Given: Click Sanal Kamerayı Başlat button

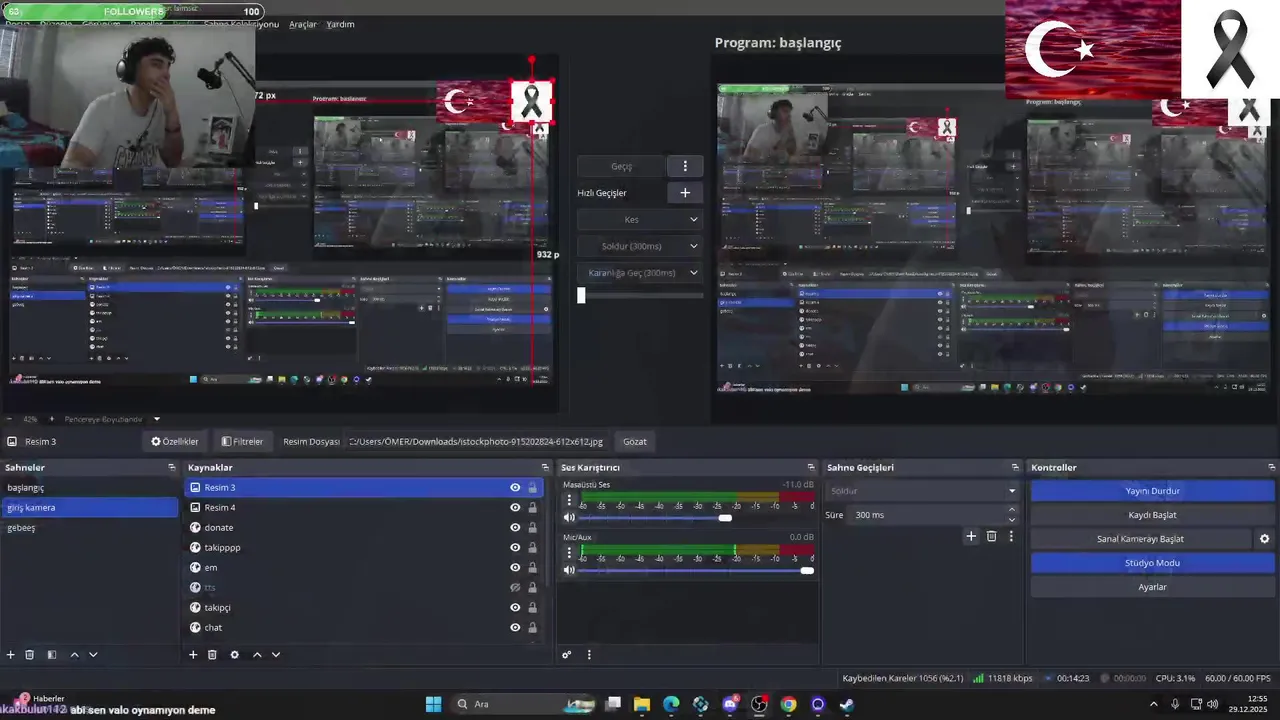Looking at the screenshot, I should [x=1140, y=539].
